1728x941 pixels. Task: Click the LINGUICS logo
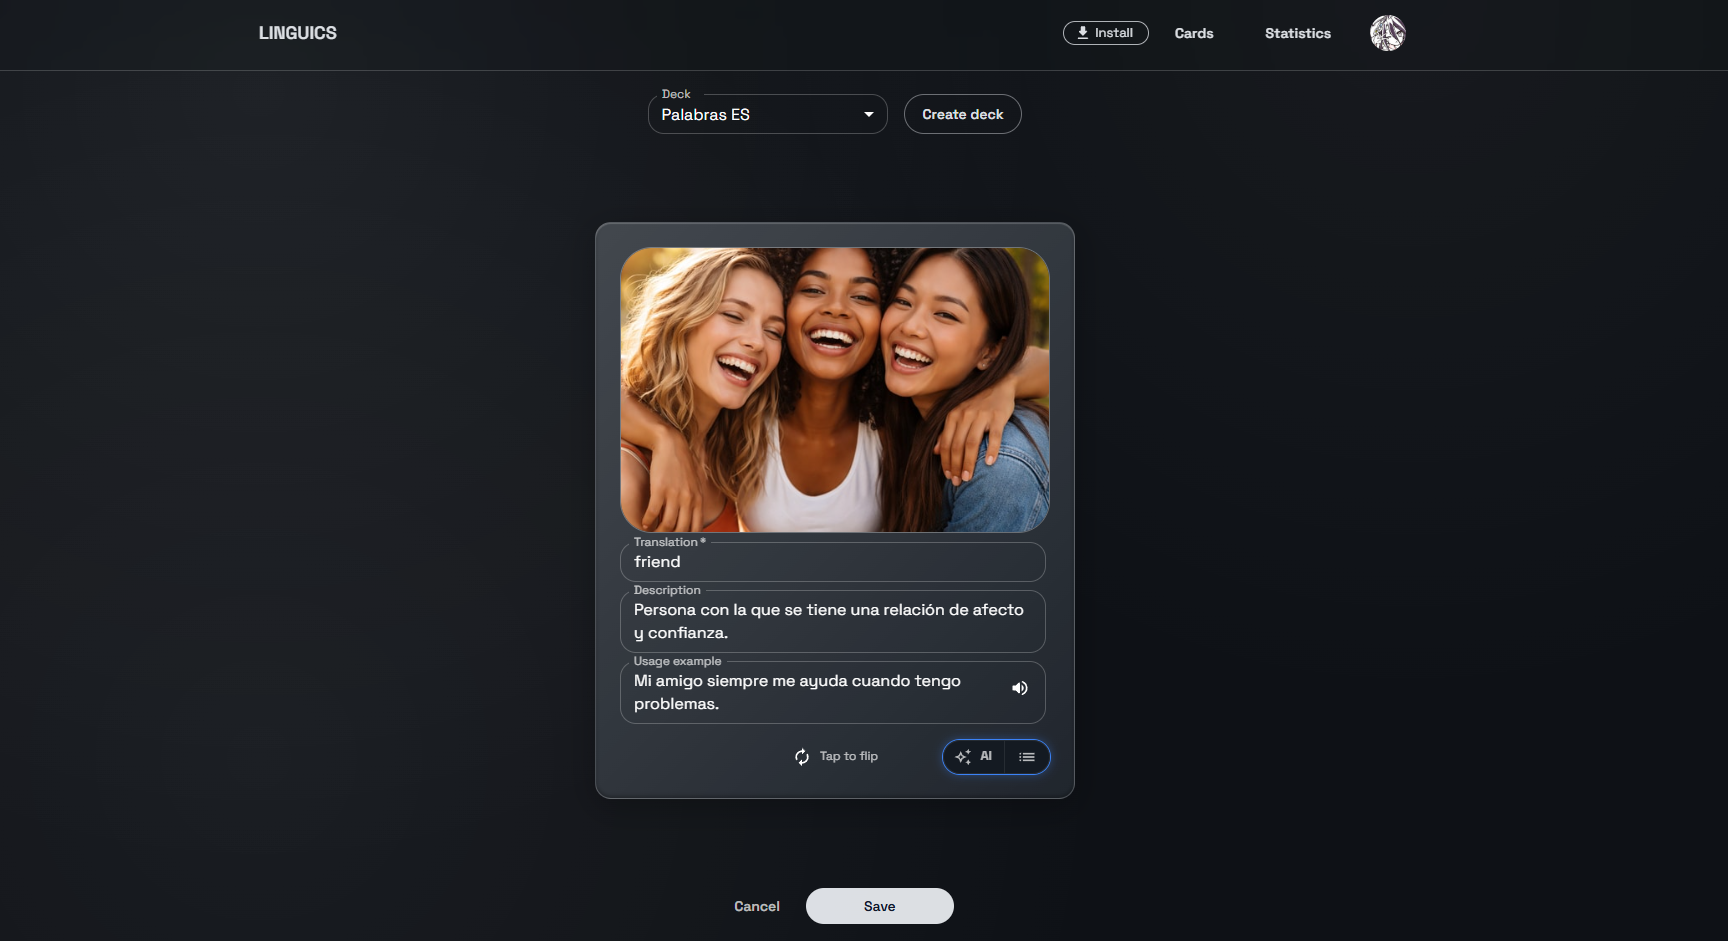pyautogui.click(x=297, y=33)
